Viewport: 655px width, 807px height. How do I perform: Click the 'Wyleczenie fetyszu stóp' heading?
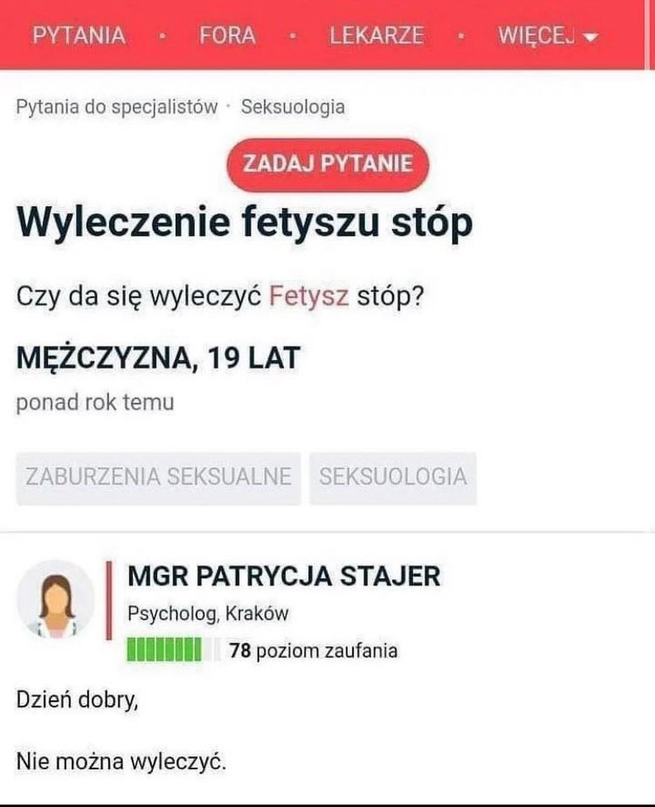coord(244,222)
